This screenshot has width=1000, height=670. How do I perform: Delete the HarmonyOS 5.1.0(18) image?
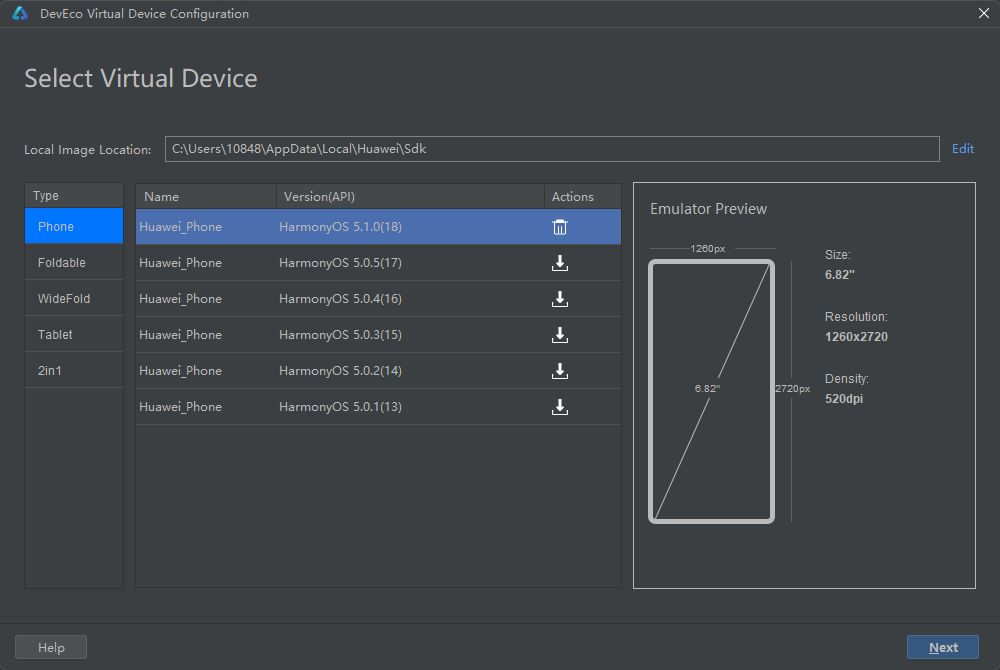coord(559,227)
